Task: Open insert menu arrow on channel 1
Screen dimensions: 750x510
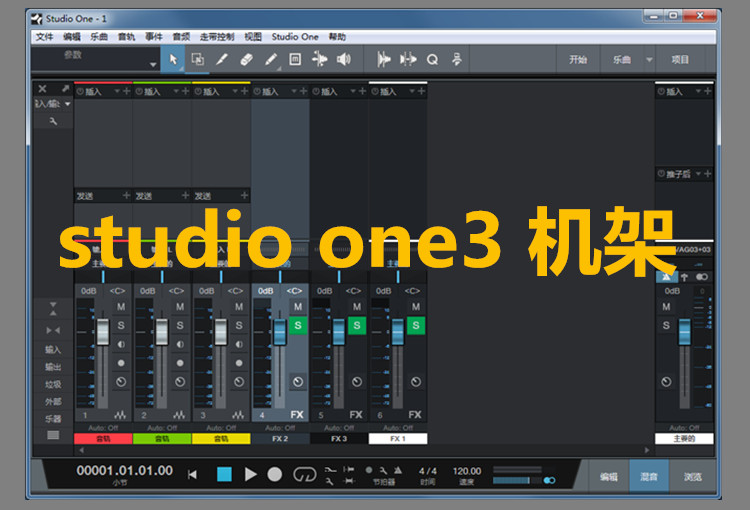Action: coord(116,91)
